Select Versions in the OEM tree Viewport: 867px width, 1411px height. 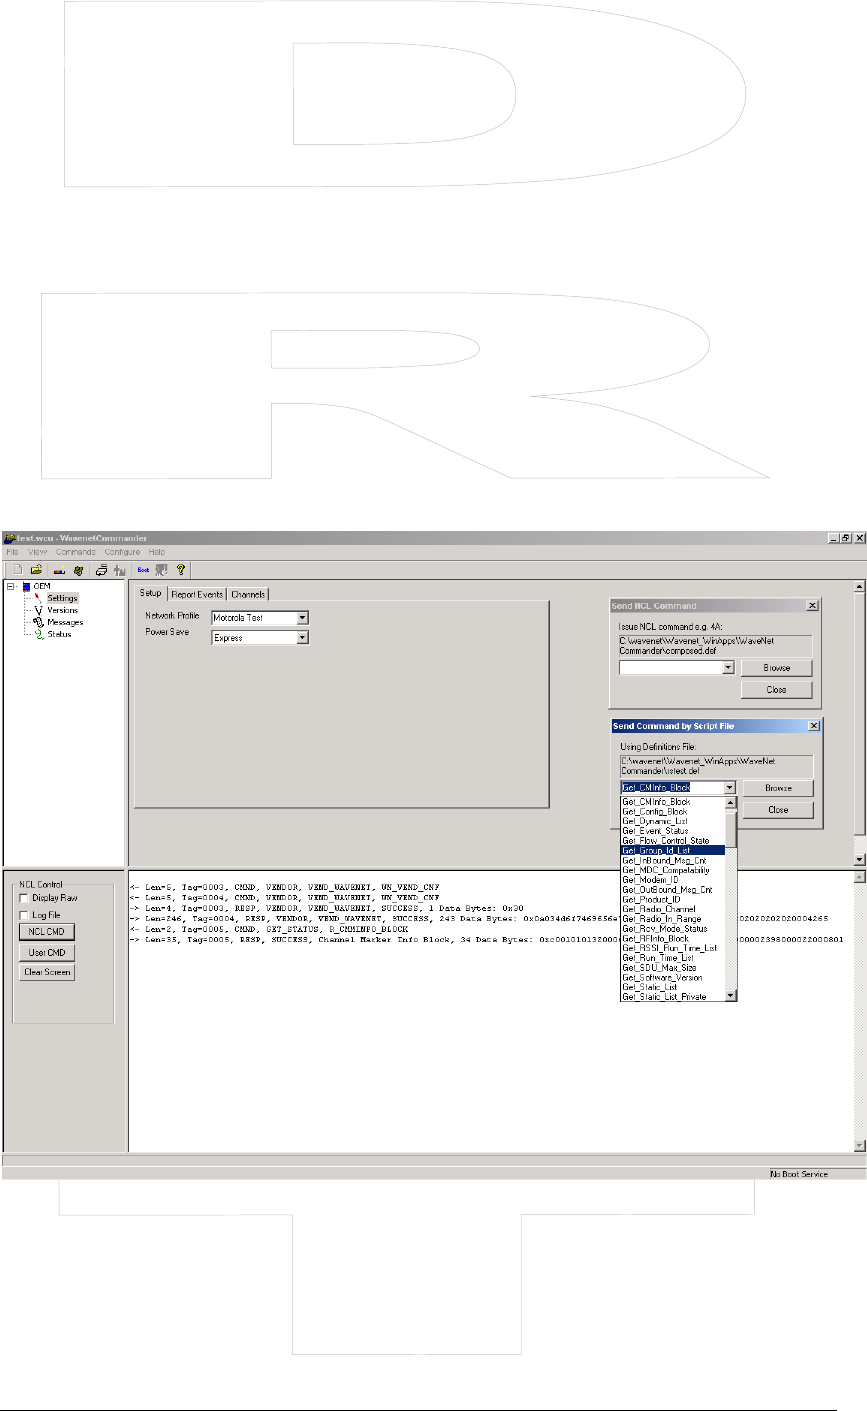tap(62, 610)
